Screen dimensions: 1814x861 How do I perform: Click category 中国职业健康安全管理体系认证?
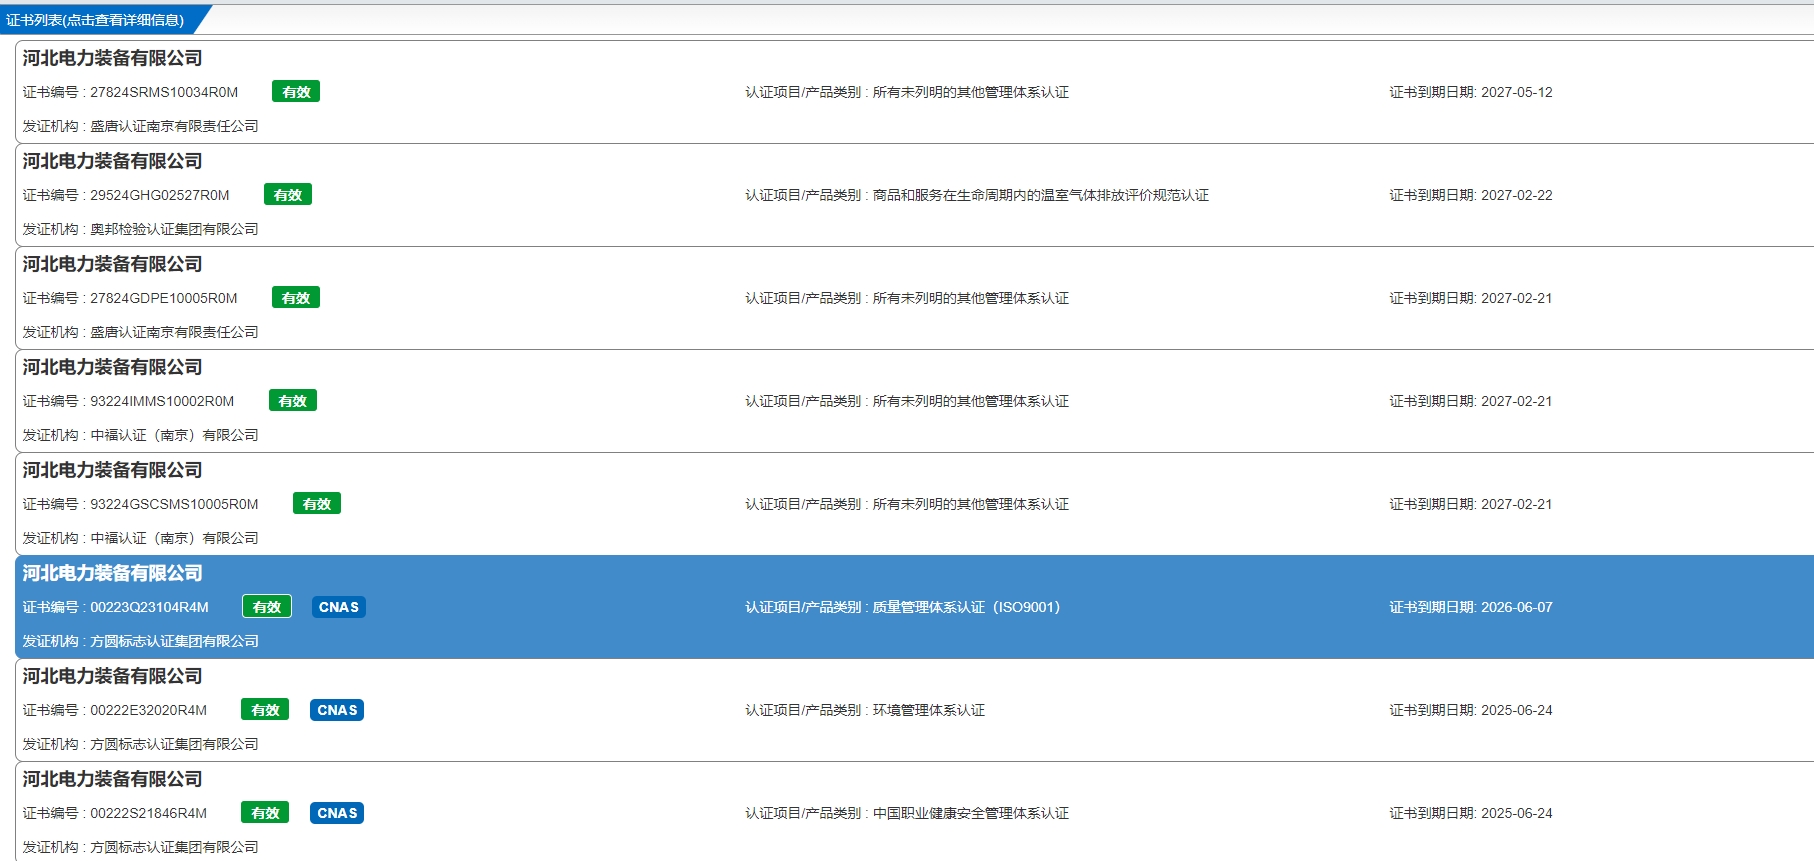971,813
